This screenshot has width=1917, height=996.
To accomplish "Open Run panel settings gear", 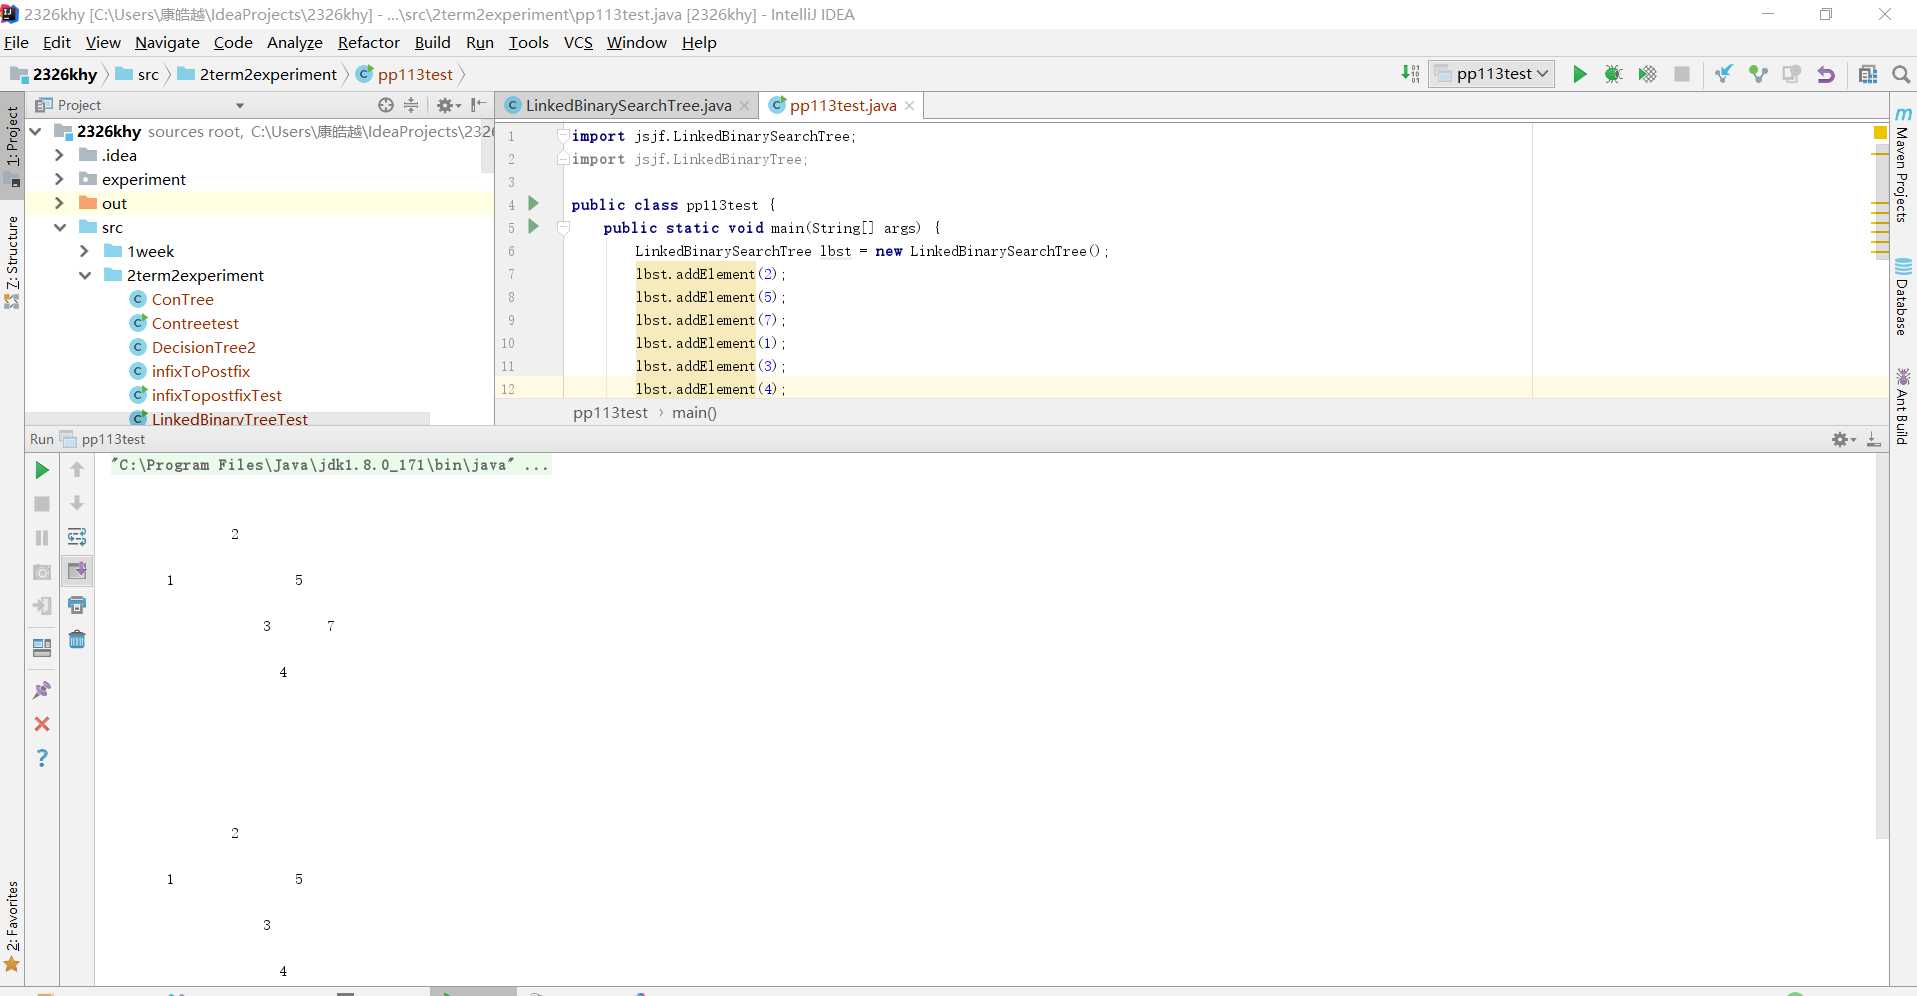I will [x=1843, y=439].
